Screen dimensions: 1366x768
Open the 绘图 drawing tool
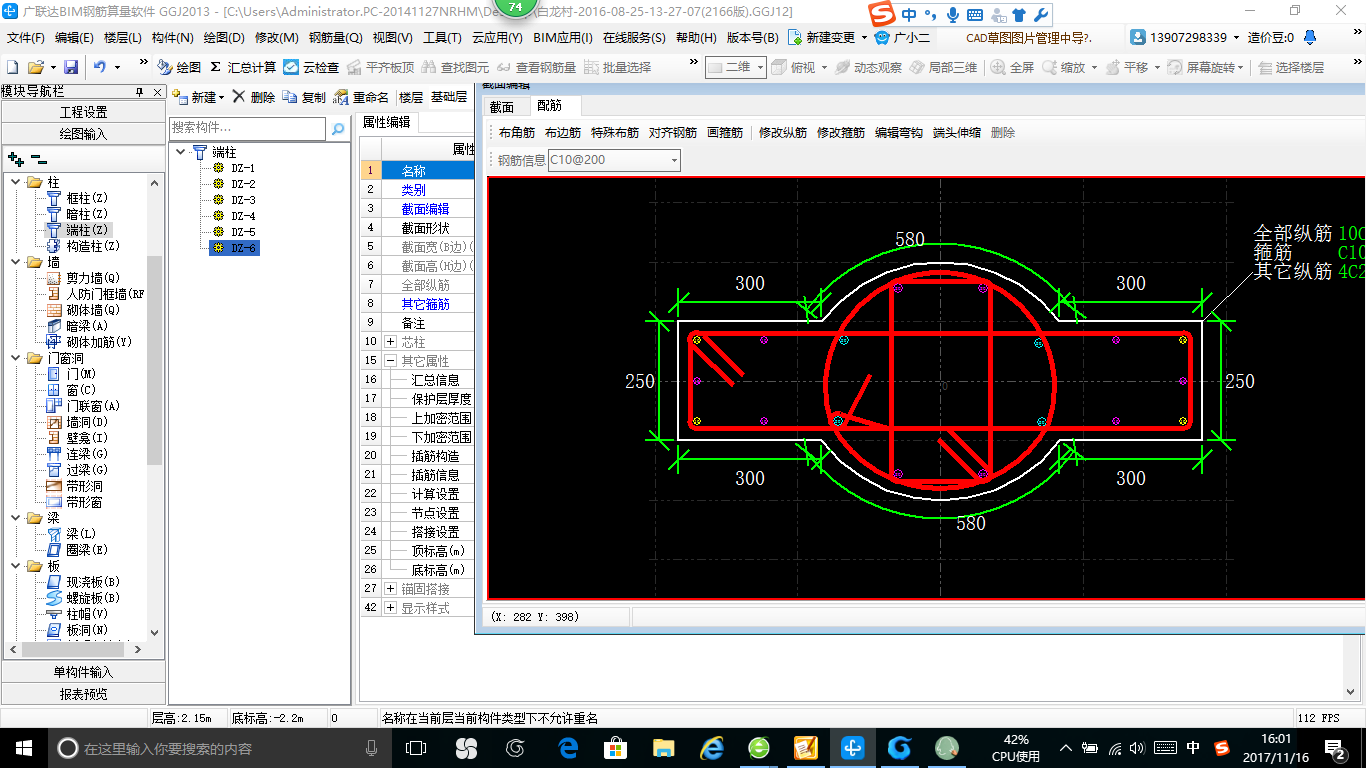[x=179, y=67]
